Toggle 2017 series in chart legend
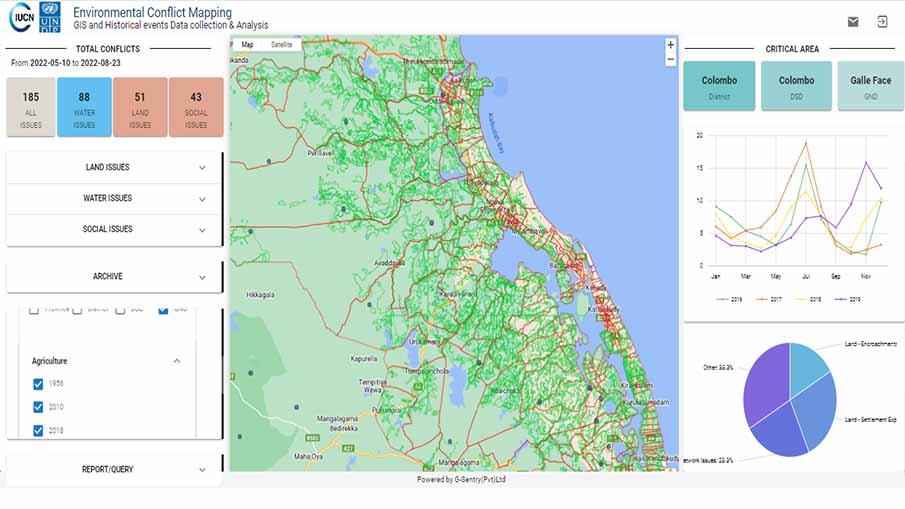 tap(769, 300)
